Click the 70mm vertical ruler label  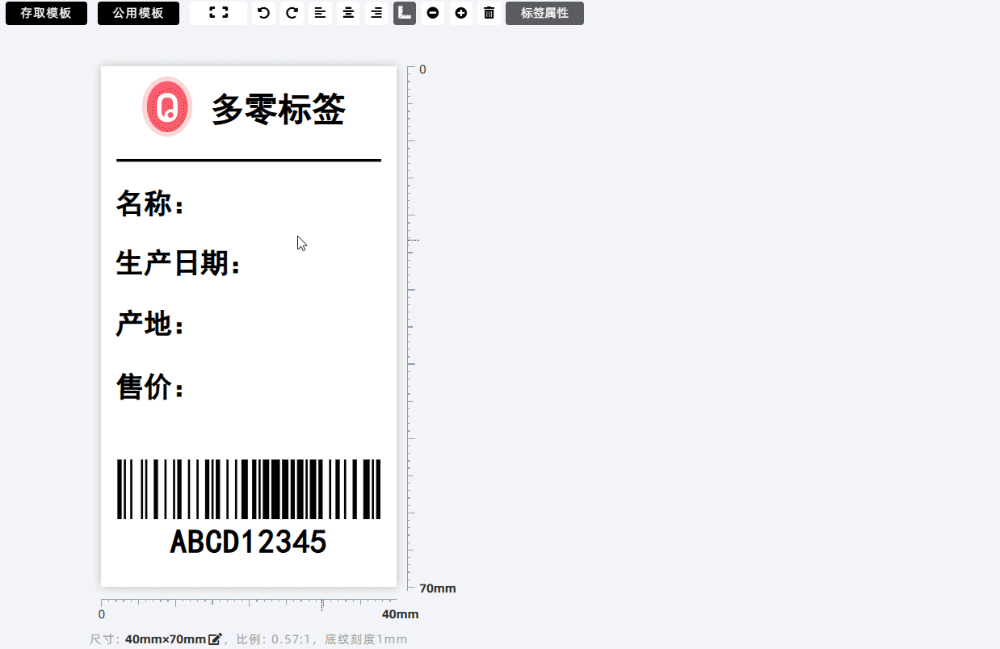pos(438,588)
